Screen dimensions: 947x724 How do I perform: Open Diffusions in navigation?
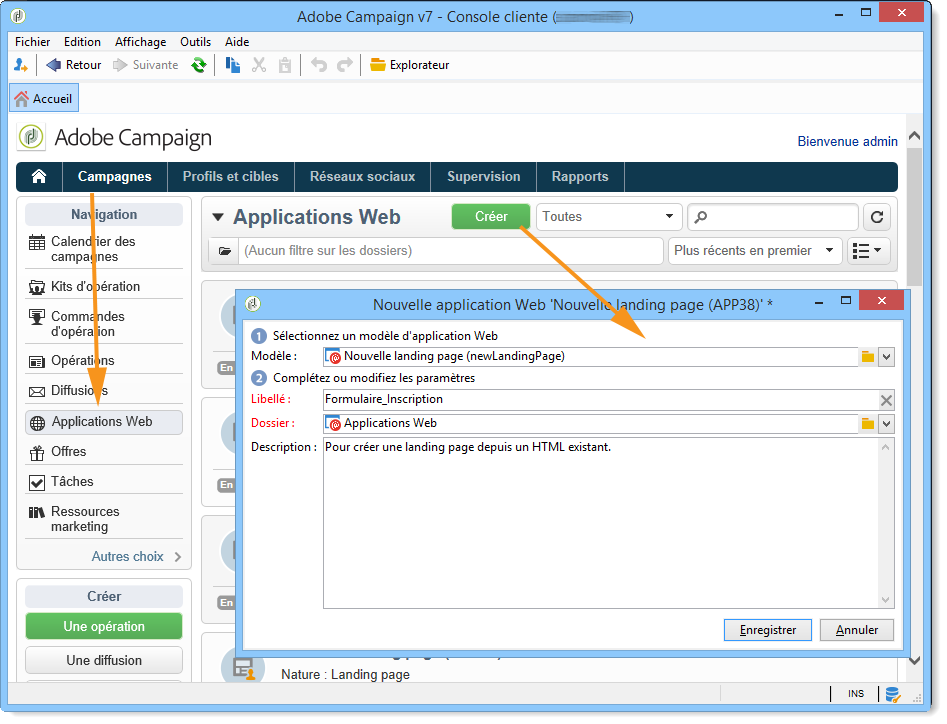tap(104, 391)
